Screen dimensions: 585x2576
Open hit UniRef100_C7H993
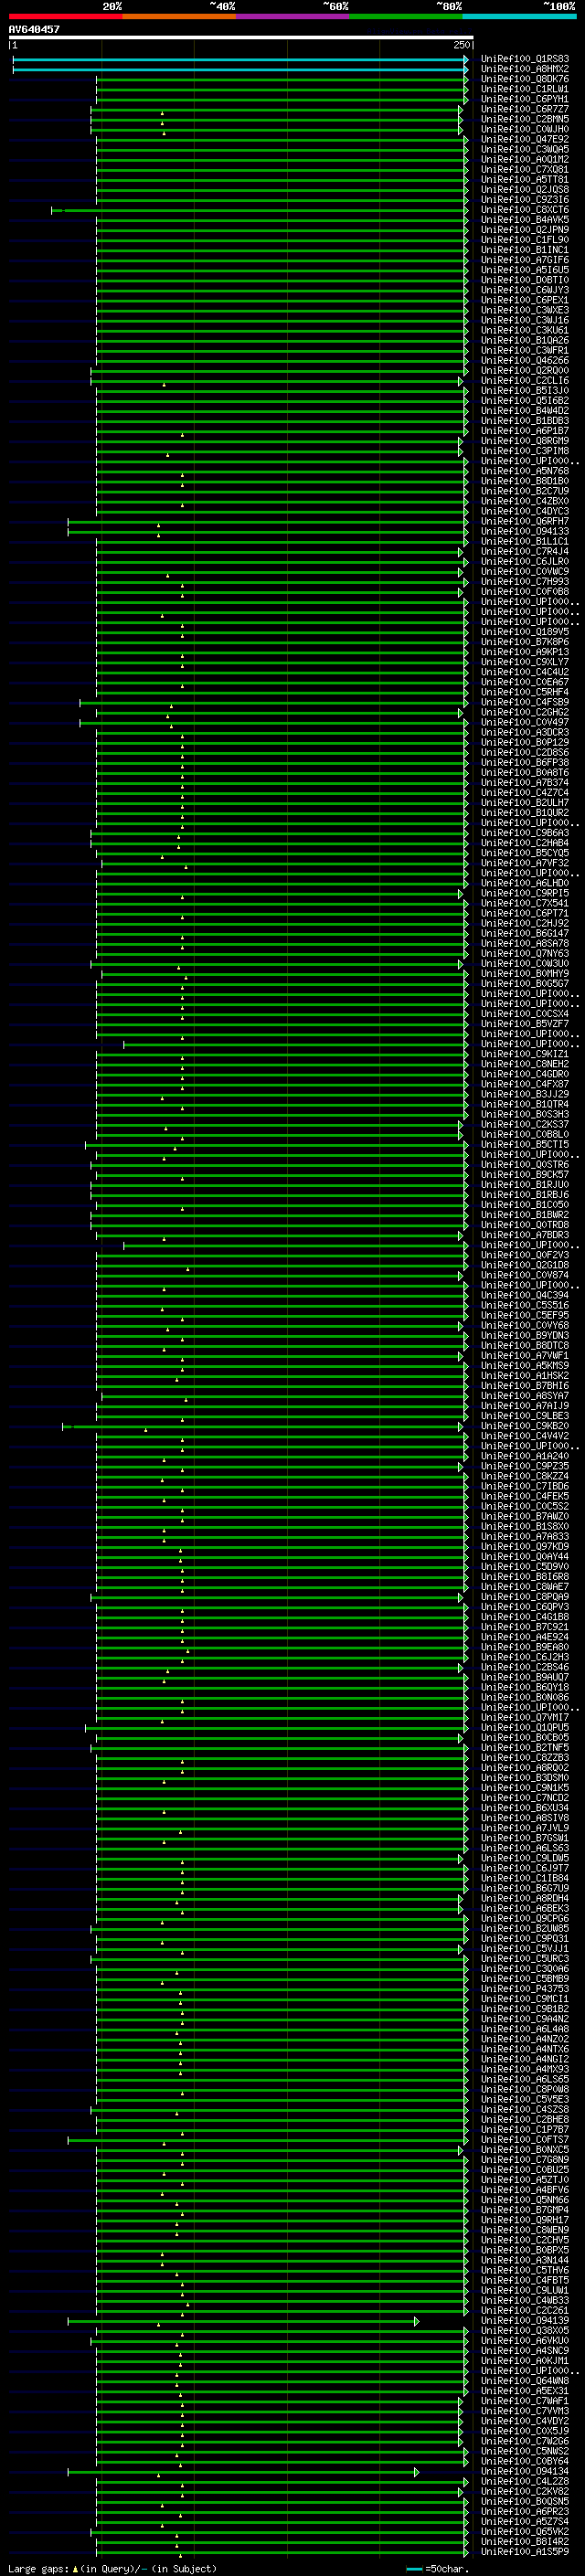[525, 581]
